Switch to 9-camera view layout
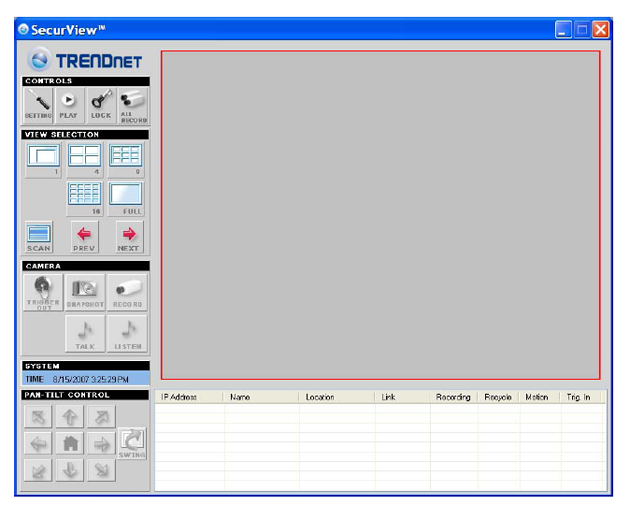Image resolution: width=630 pixels, height=506 pixels. click(x=126, y=160)
